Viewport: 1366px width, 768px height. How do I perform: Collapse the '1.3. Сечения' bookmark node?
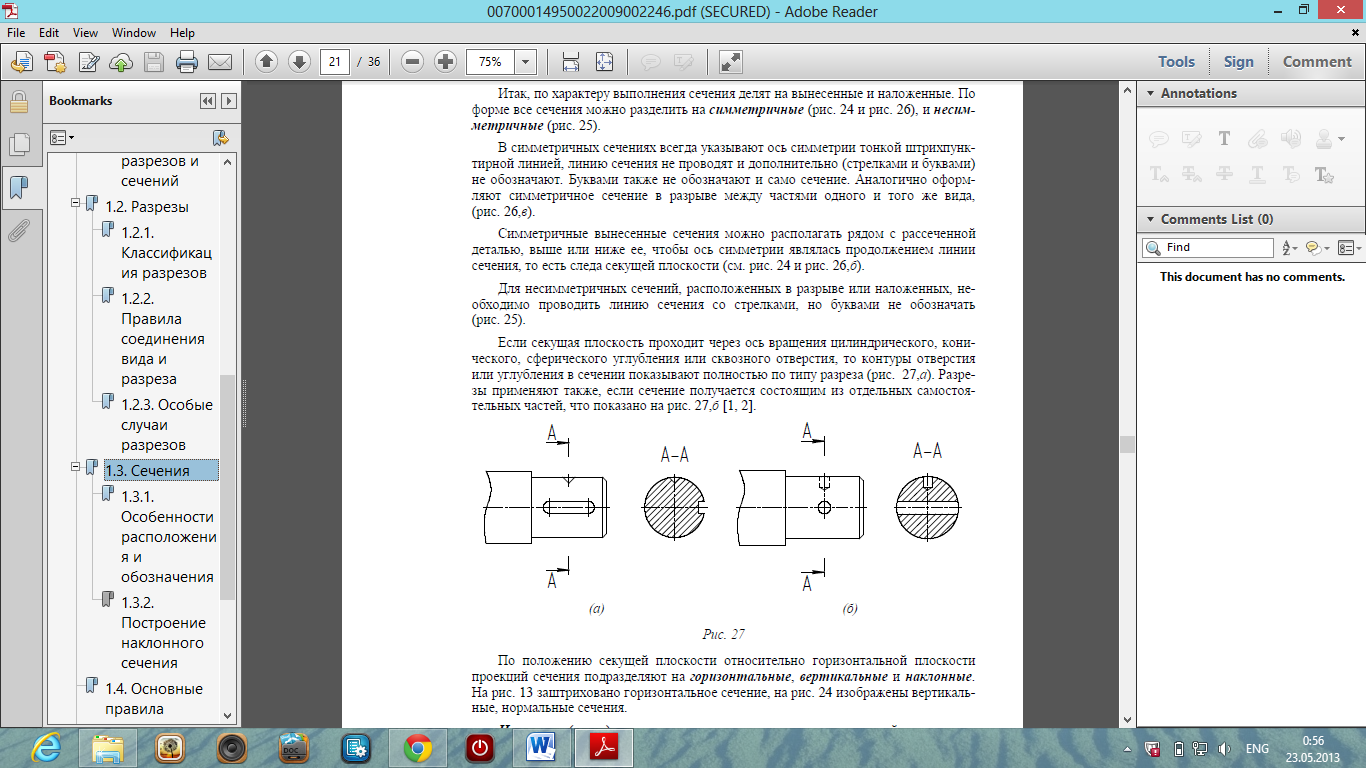tap(75, 466)
